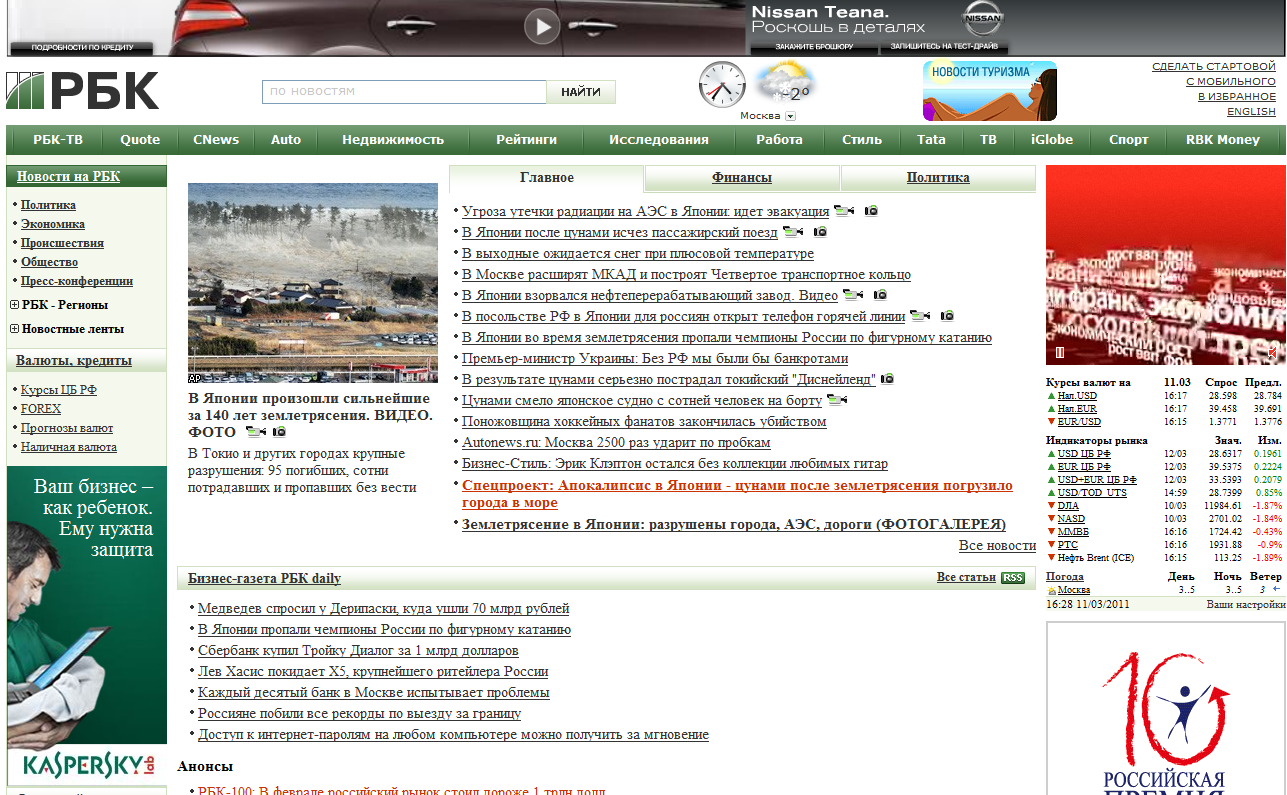Open Quote in the navigation bar

pos(140,140)
